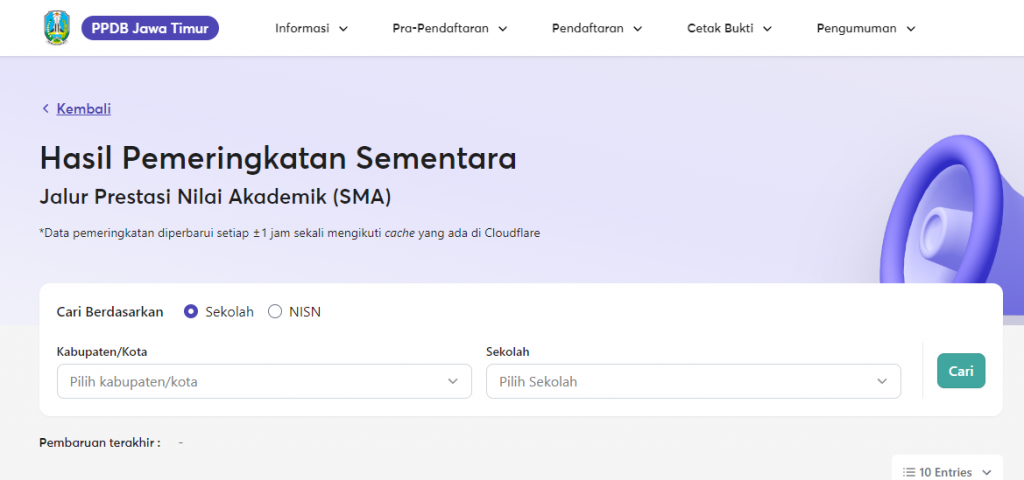The width and height of the screenshot is (1024, 480).
Task: Click the chevron next to Pengumuman
Action: tap(911, 29)
